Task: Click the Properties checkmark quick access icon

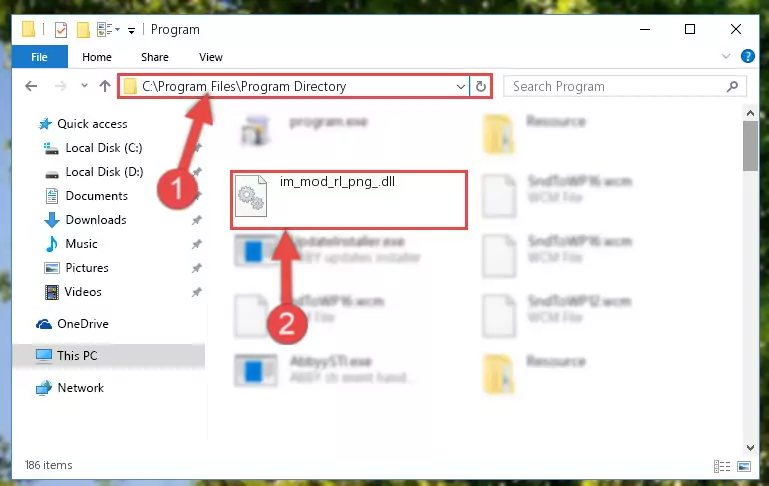Action: 61,30
